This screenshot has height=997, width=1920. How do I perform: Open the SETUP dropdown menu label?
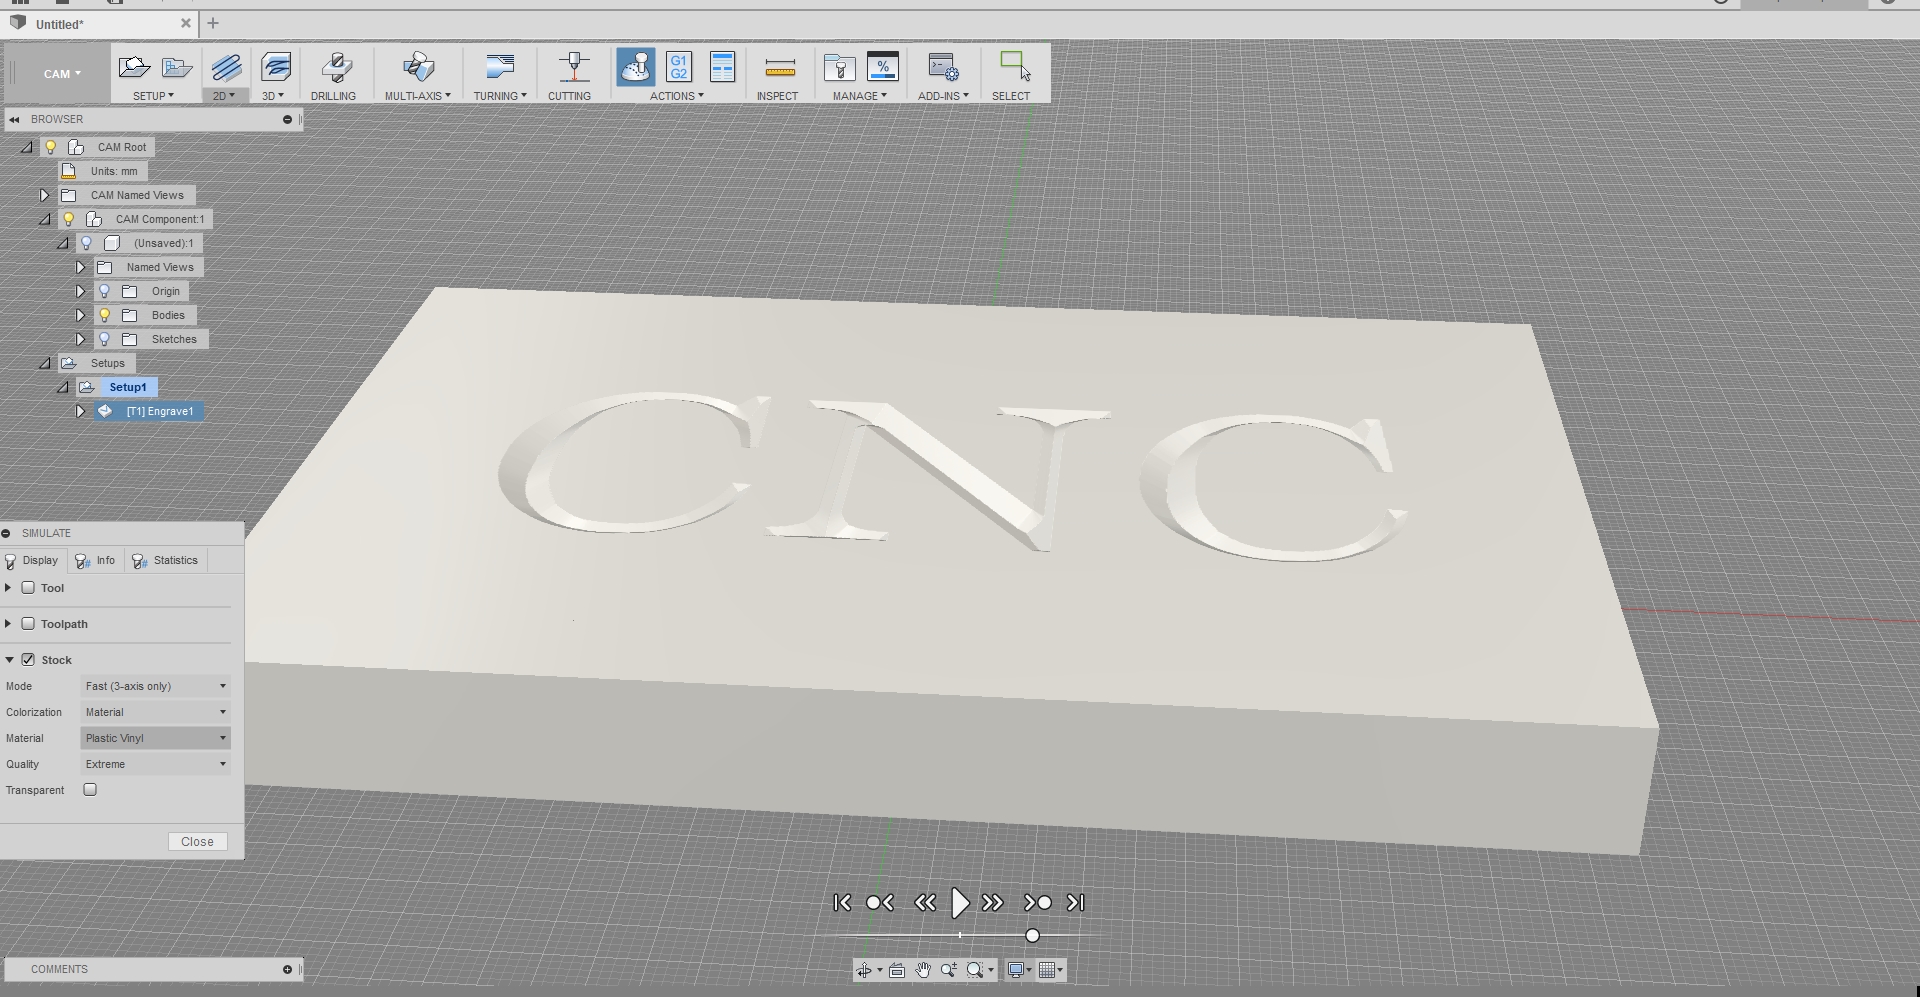coord(153,96)
